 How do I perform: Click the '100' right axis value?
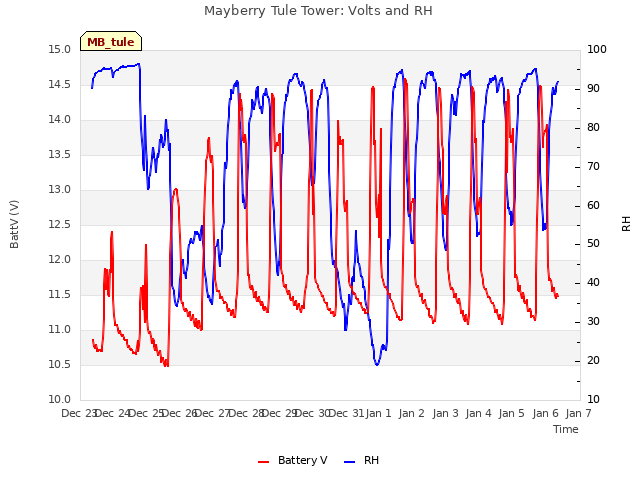point(597,50)
